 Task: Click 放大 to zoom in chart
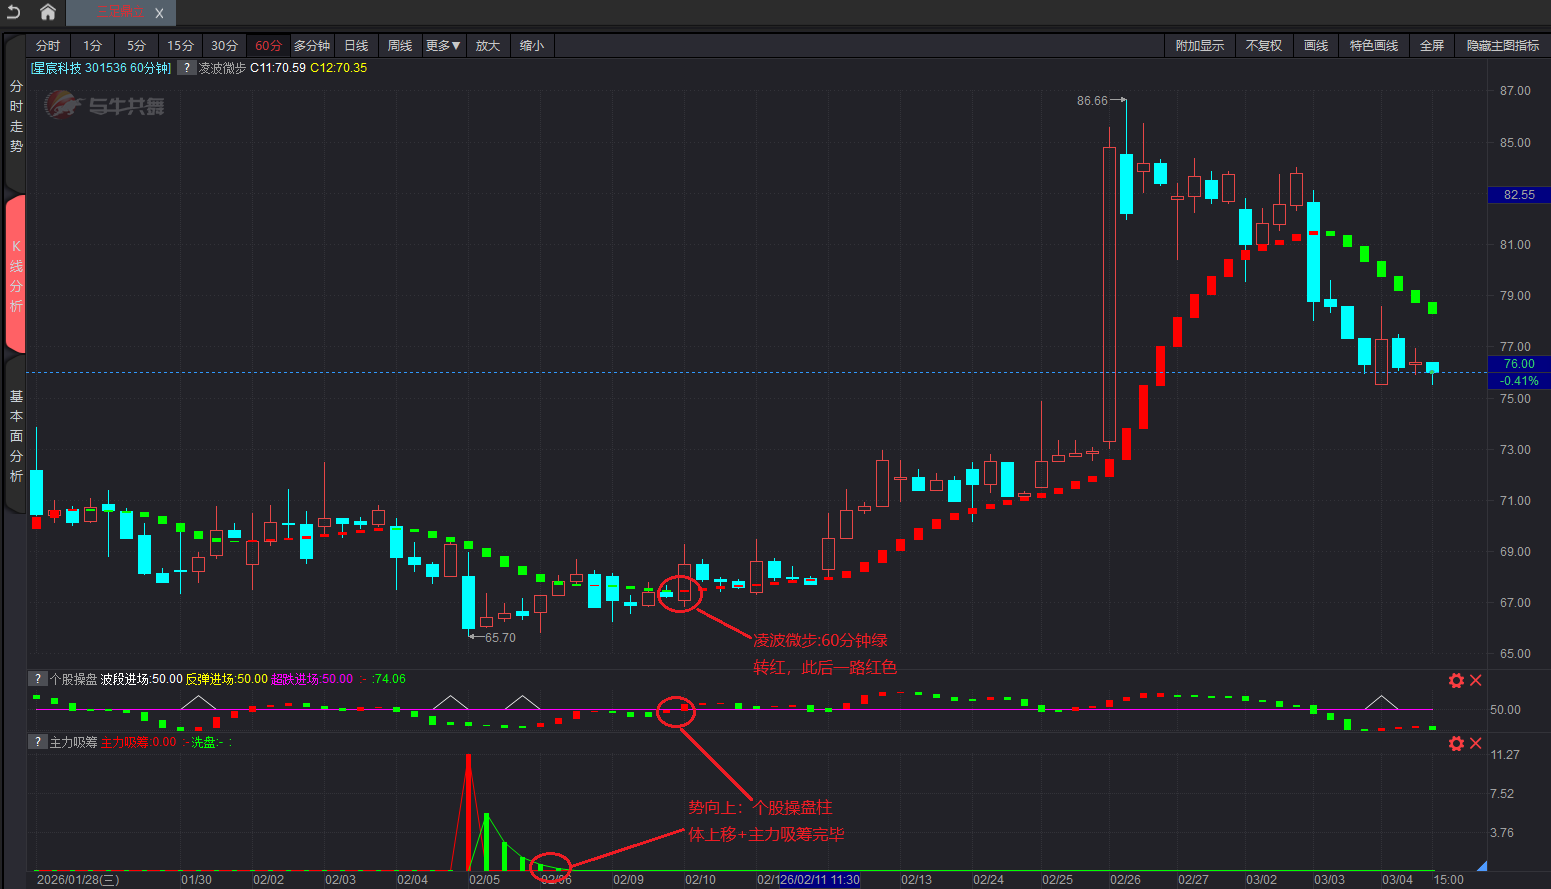tap(487, 46)
